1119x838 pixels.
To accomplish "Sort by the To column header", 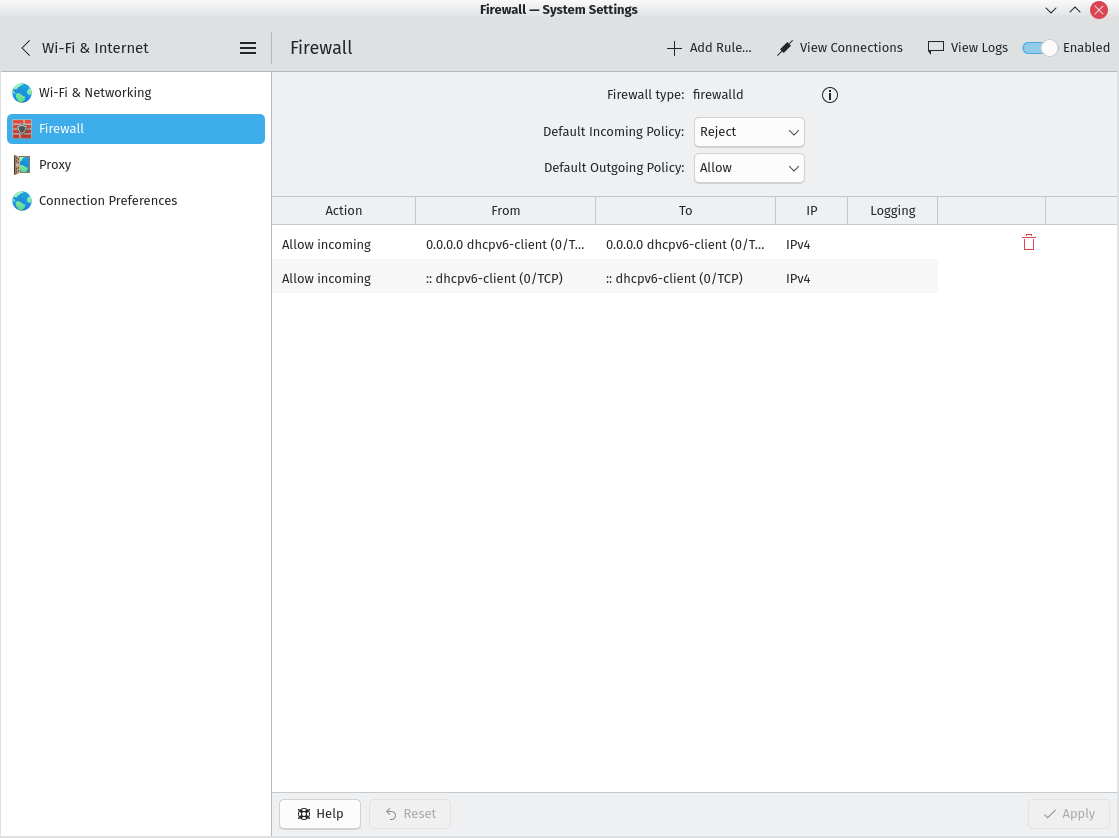I will [685, 211].
